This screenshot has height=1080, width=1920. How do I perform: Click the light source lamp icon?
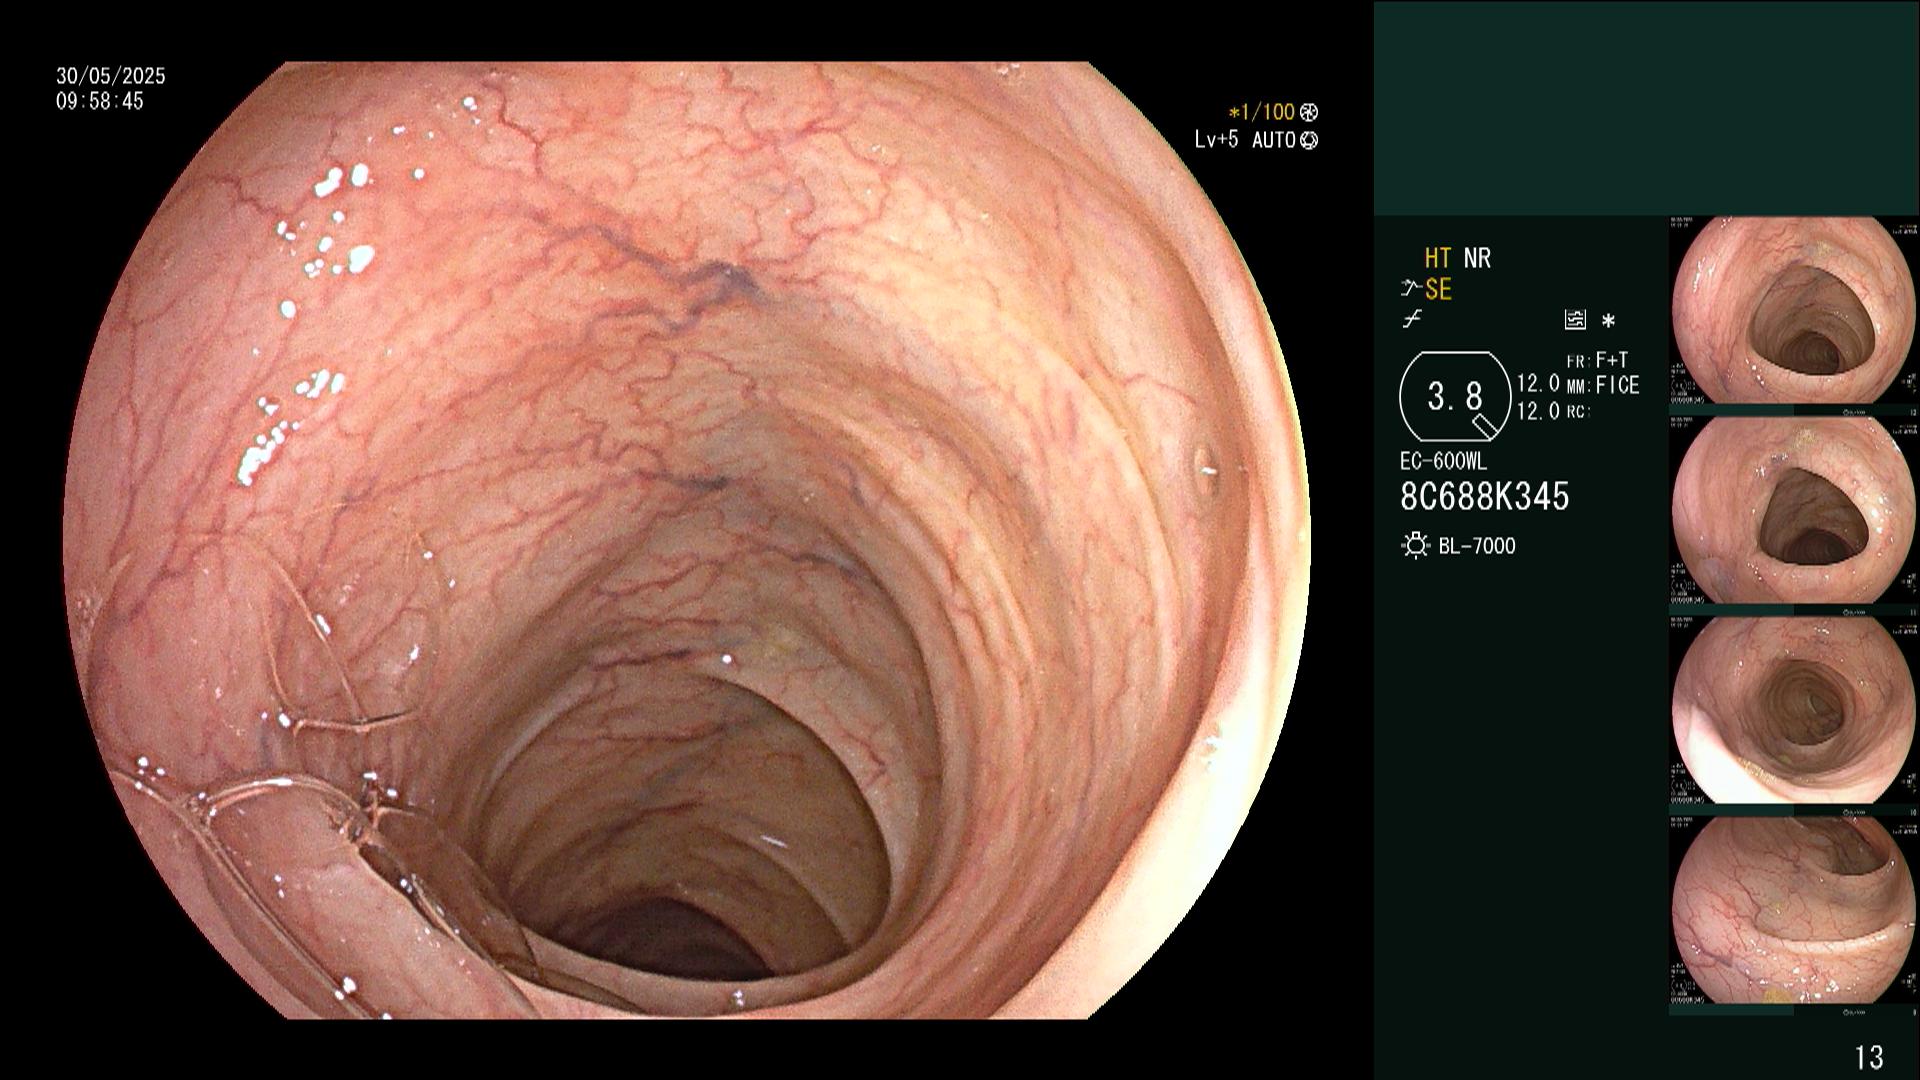click(1416, 546)
